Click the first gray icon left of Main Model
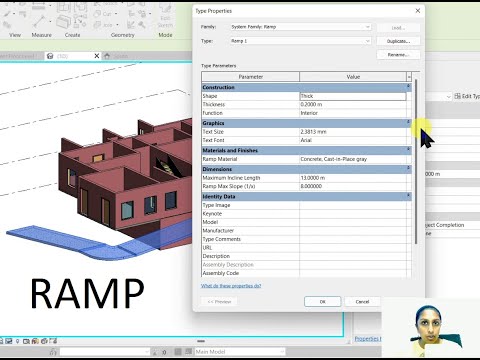 (x=178, y=352)
